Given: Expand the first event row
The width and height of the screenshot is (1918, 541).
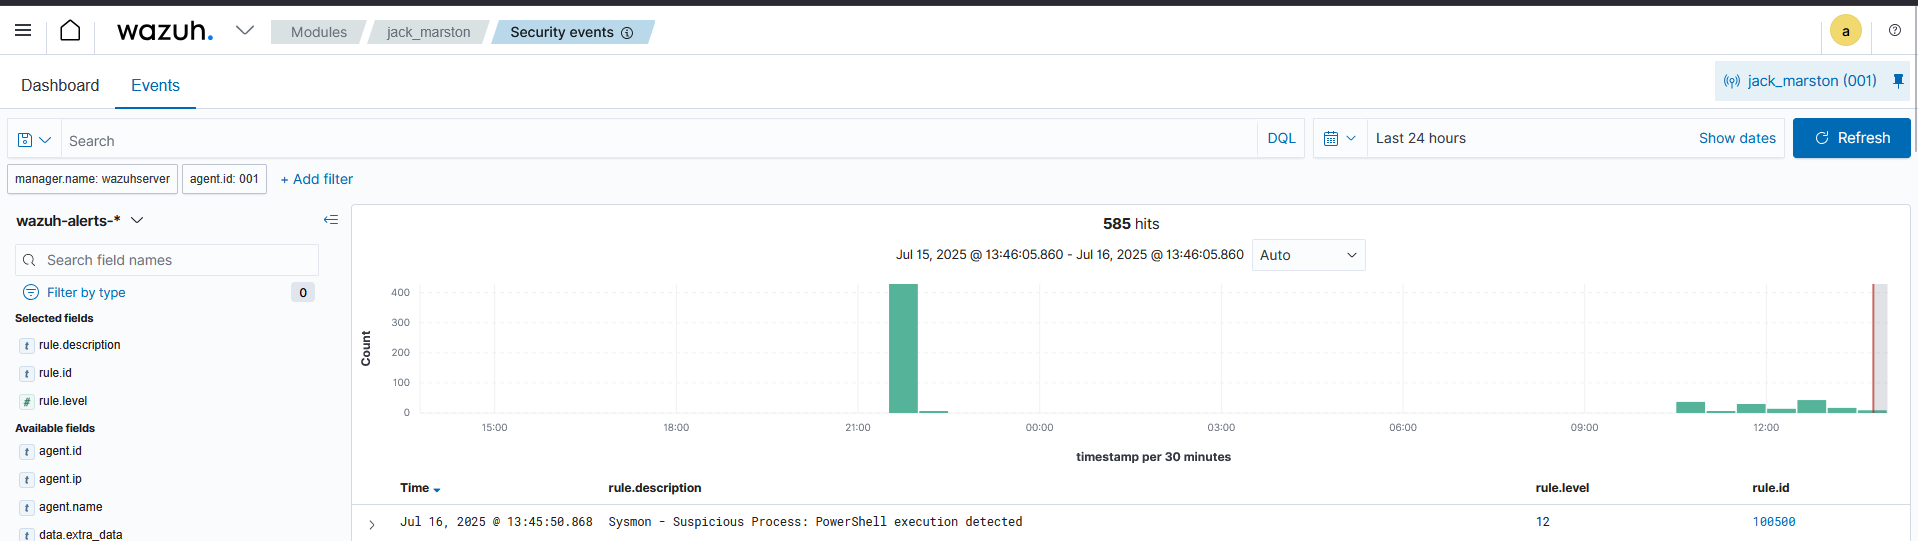Looking at the screenshot, I should (372, 524).
